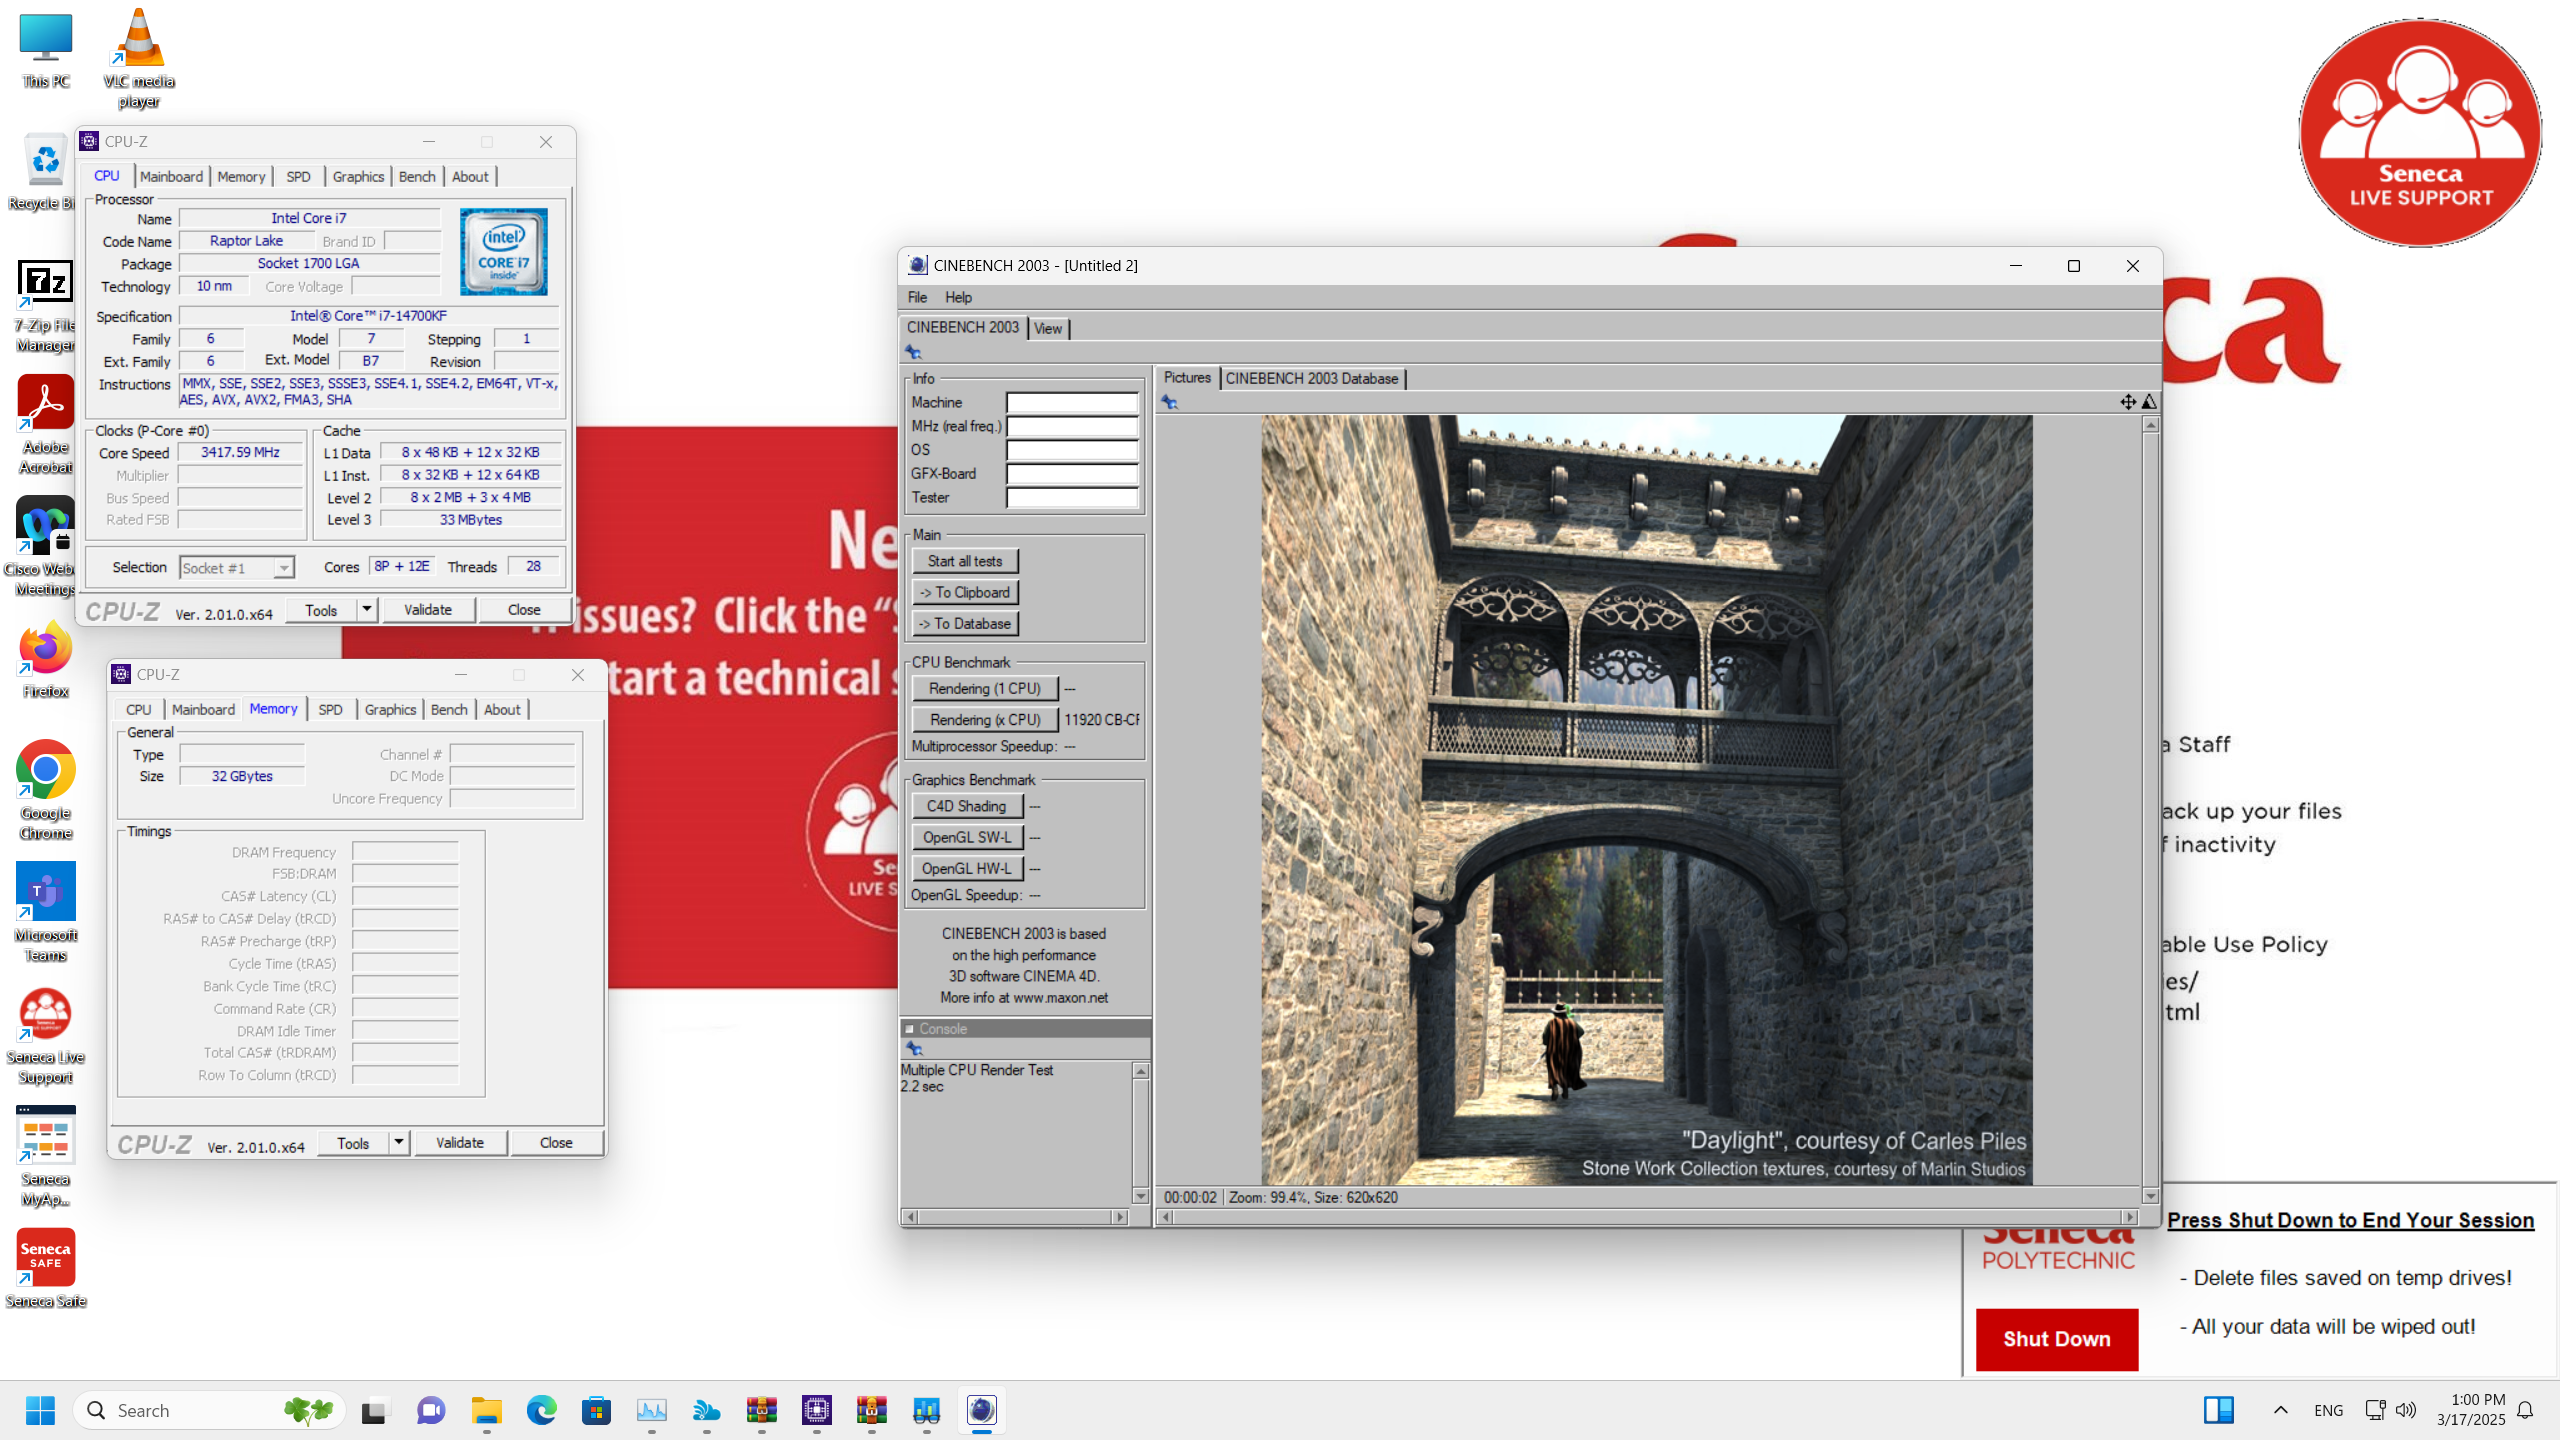Click the Seneca Live Support round badge
2560x1440 pixels.
tap(2419, 132)
